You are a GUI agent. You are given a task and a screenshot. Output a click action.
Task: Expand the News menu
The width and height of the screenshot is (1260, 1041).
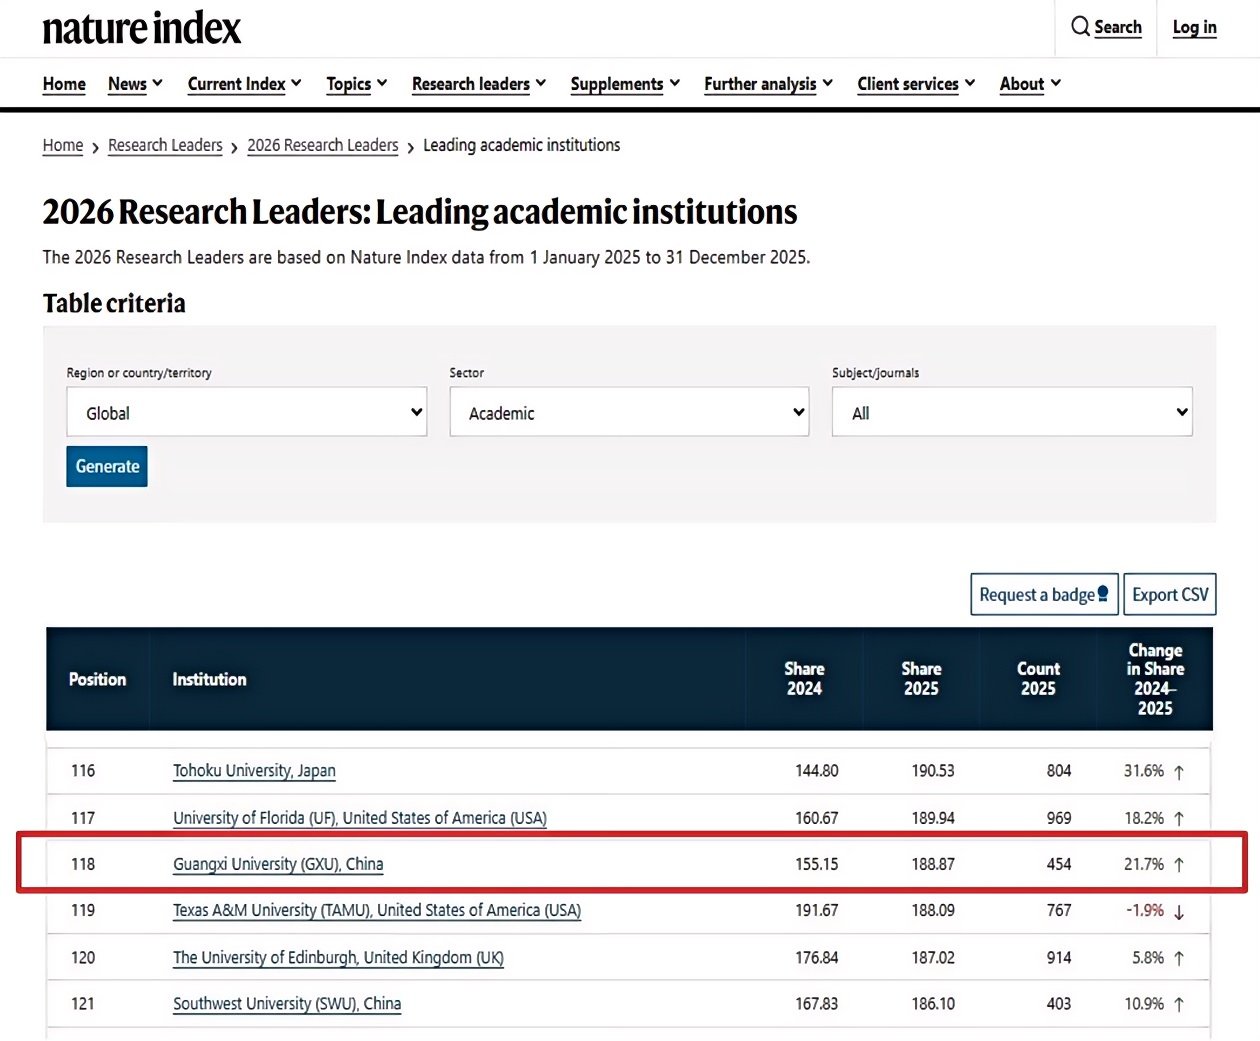tap(135, 84)
